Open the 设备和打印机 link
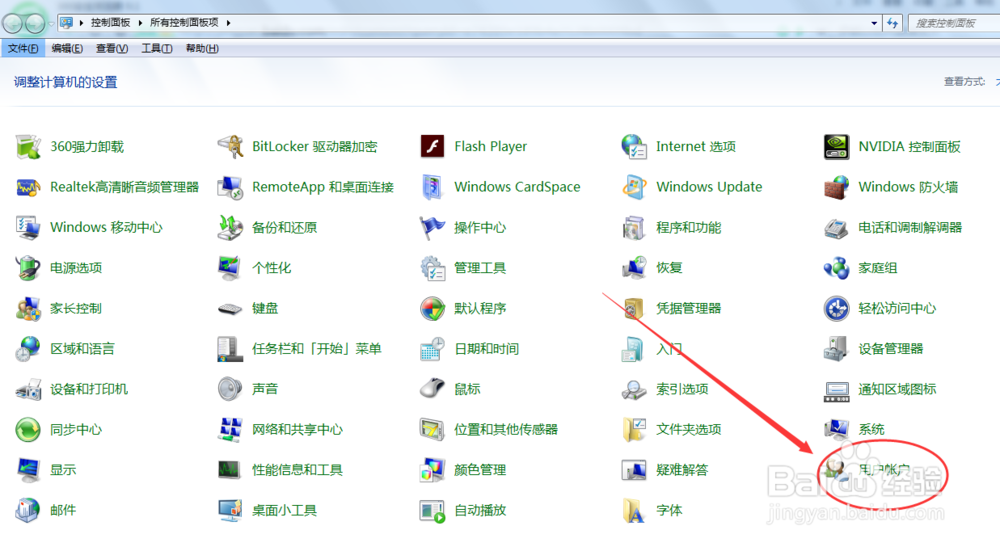The height and width of the screenshot is (547, 1000). (89, 389)
